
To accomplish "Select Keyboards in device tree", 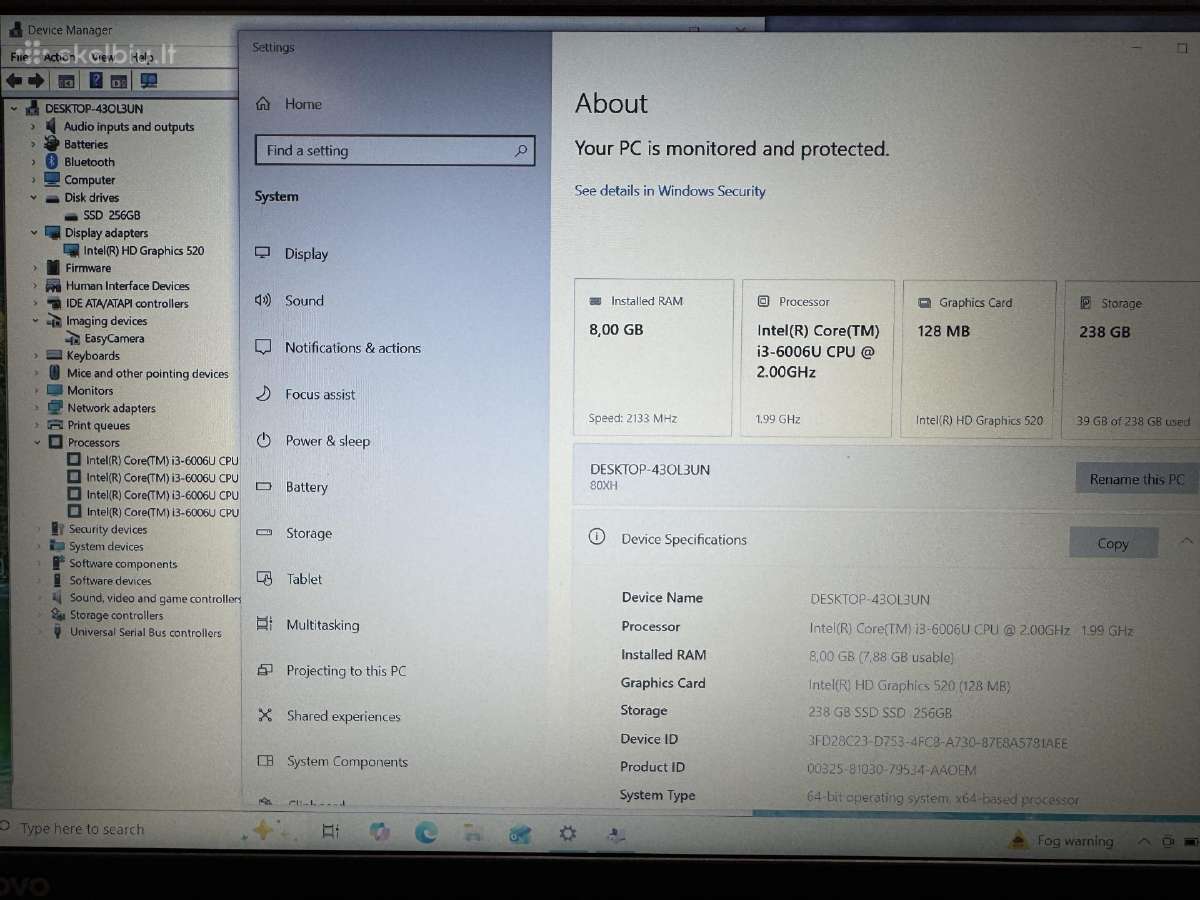I will click(93, 356).
